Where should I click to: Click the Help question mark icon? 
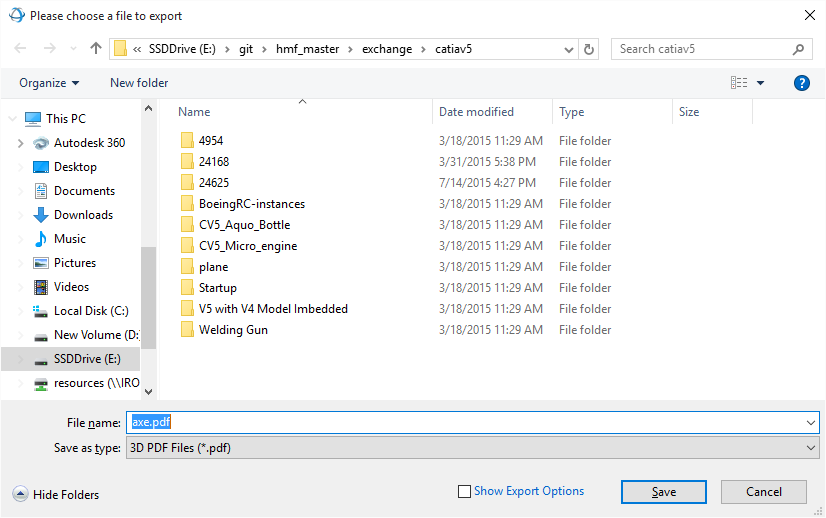click(x=801, y=83)
